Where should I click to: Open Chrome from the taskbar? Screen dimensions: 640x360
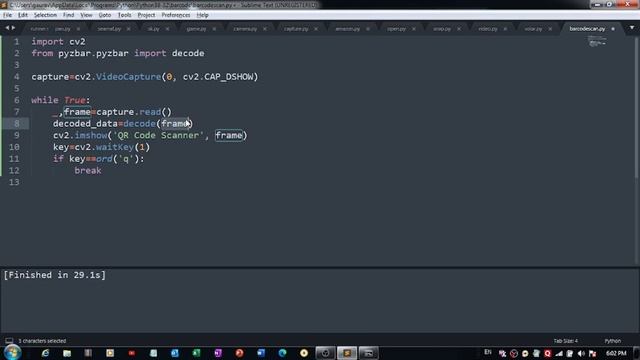click(x=304, y=353)
